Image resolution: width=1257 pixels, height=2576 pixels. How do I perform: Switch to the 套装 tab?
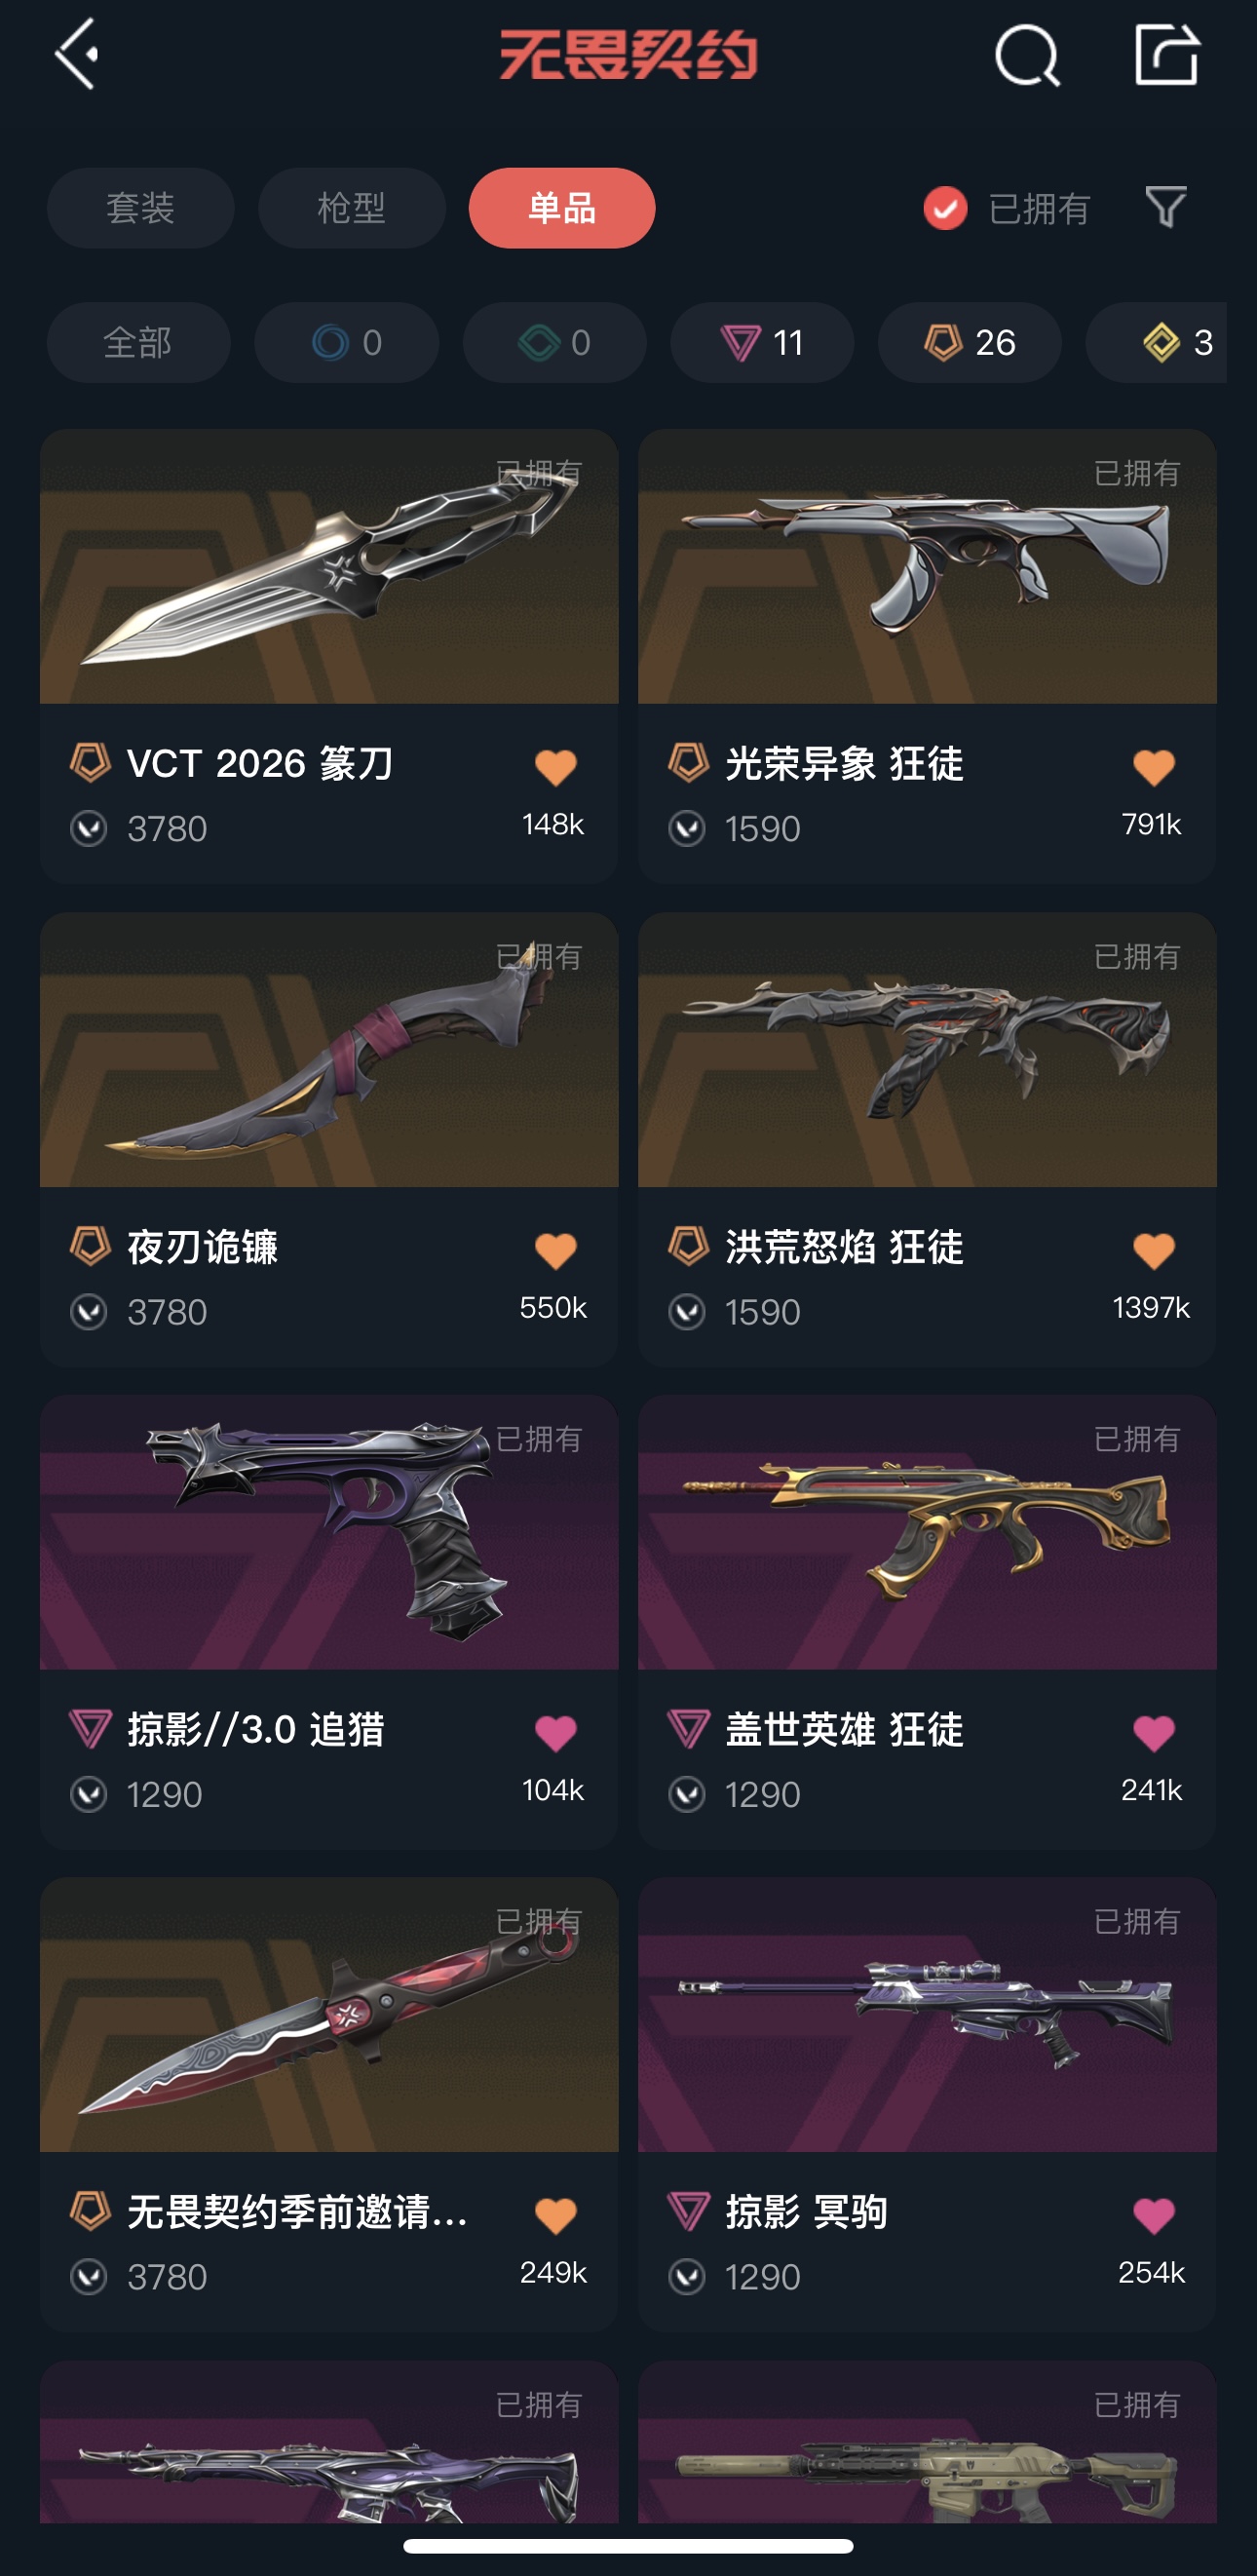pyautogui.click(x=141, y=208)
